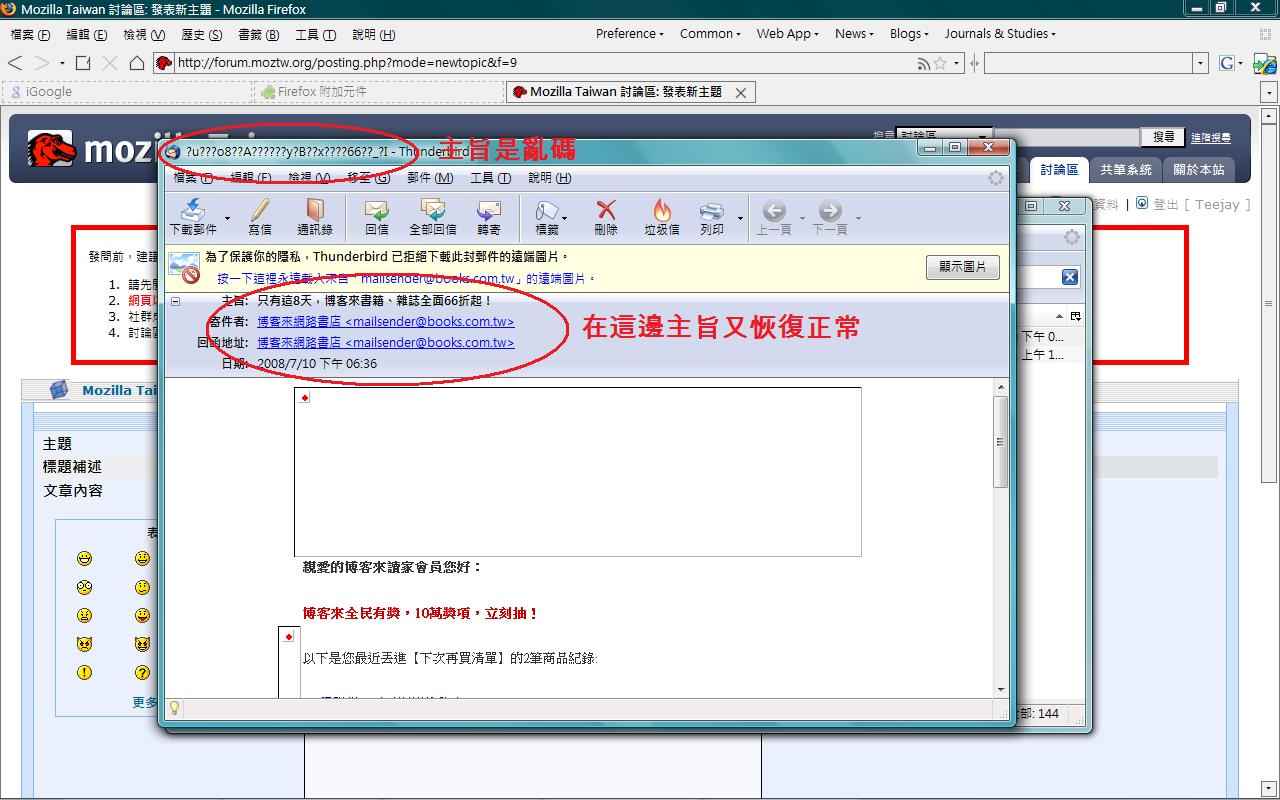This screenshot has width=1280, height=800.
Task: Switch to the iGoogle tab
Action: coord(127,92)
